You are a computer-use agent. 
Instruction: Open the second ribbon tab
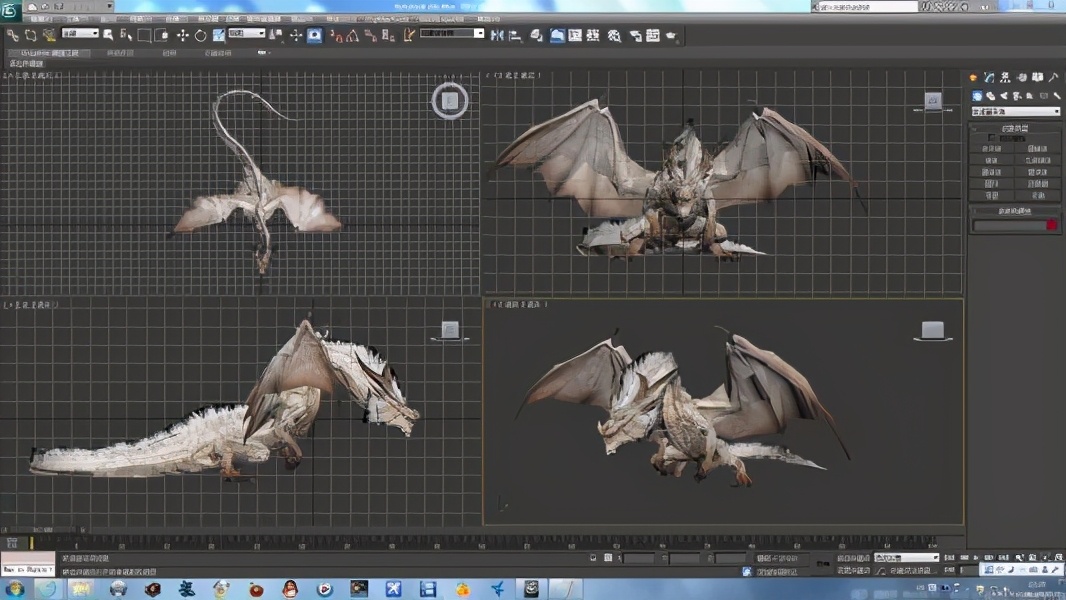pos(120,53)
